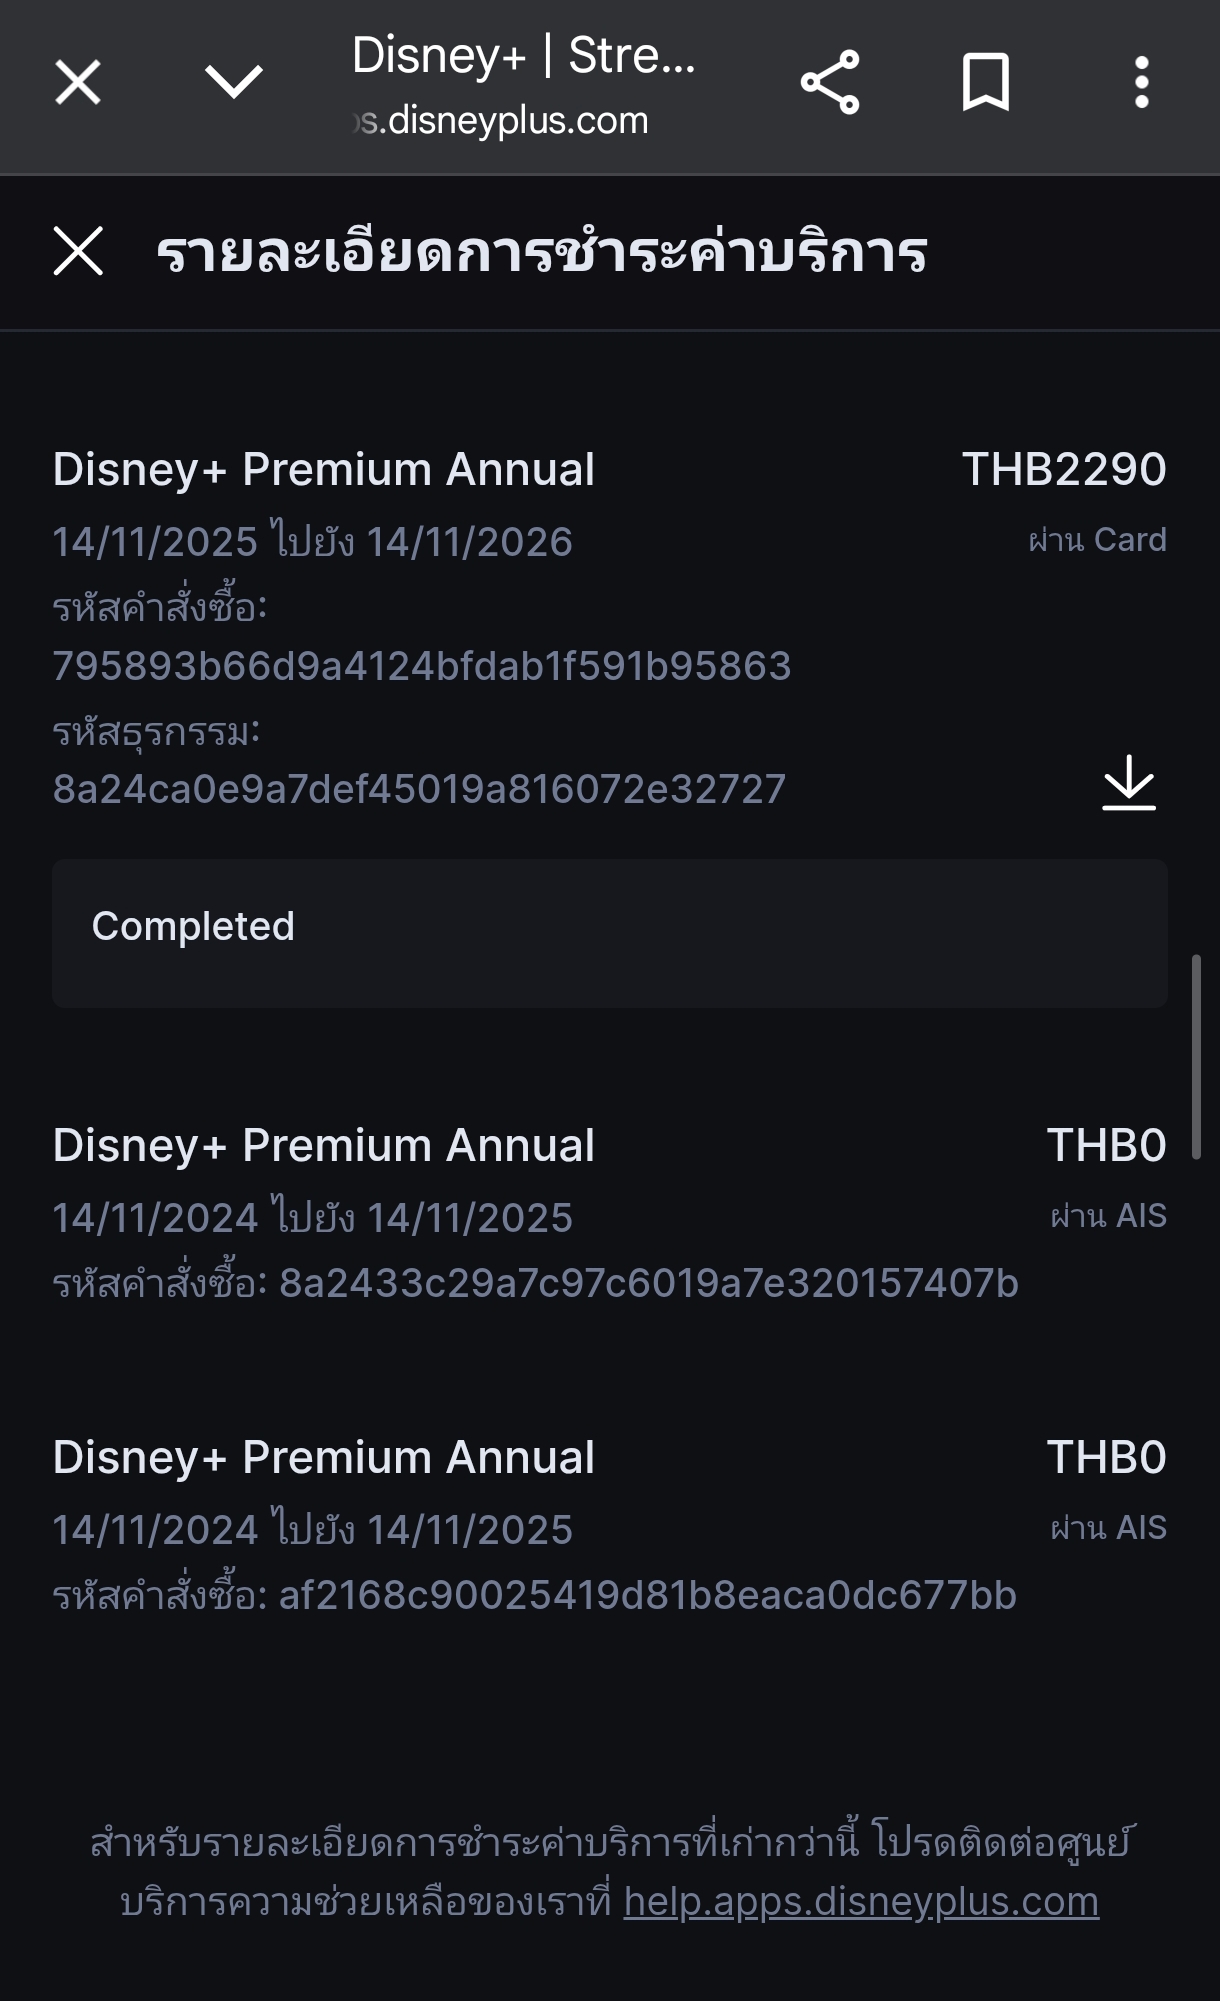The image size is (1220, 2001).
Task: Tap order ID starting with af2168c9
Action: pyautogui.click(x=647, y=1595)
